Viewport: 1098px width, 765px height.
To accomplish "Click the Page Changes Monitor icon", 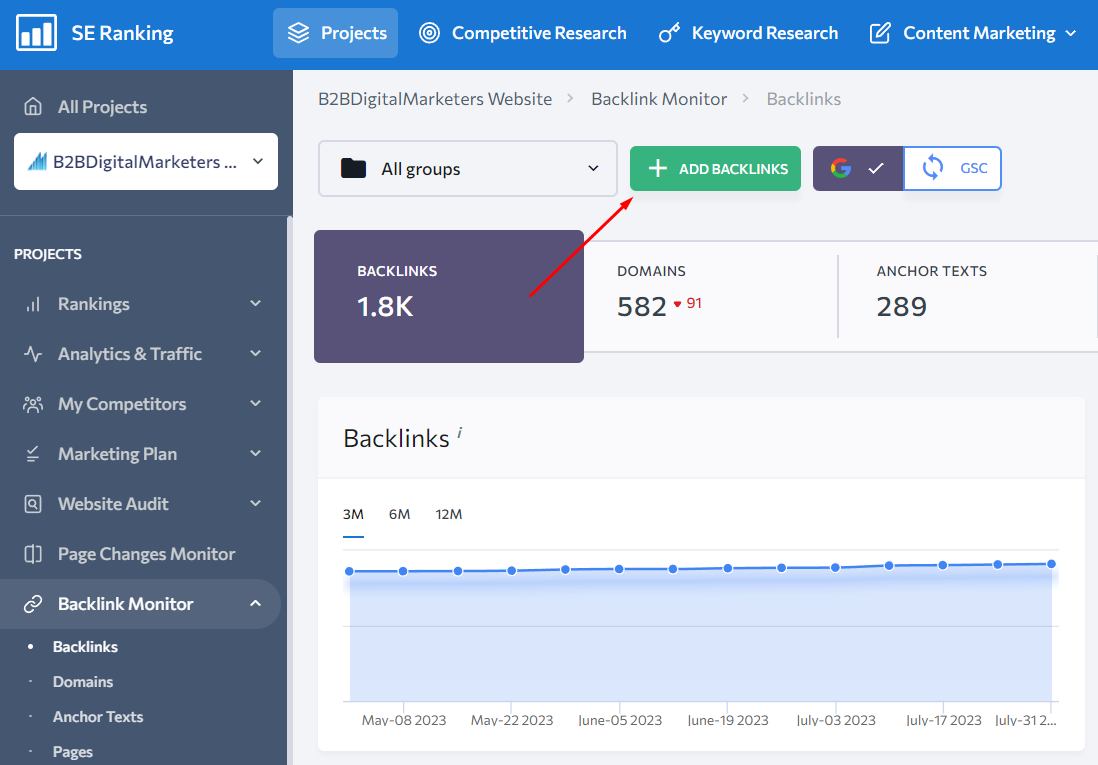I will click(x=33, y=554).
